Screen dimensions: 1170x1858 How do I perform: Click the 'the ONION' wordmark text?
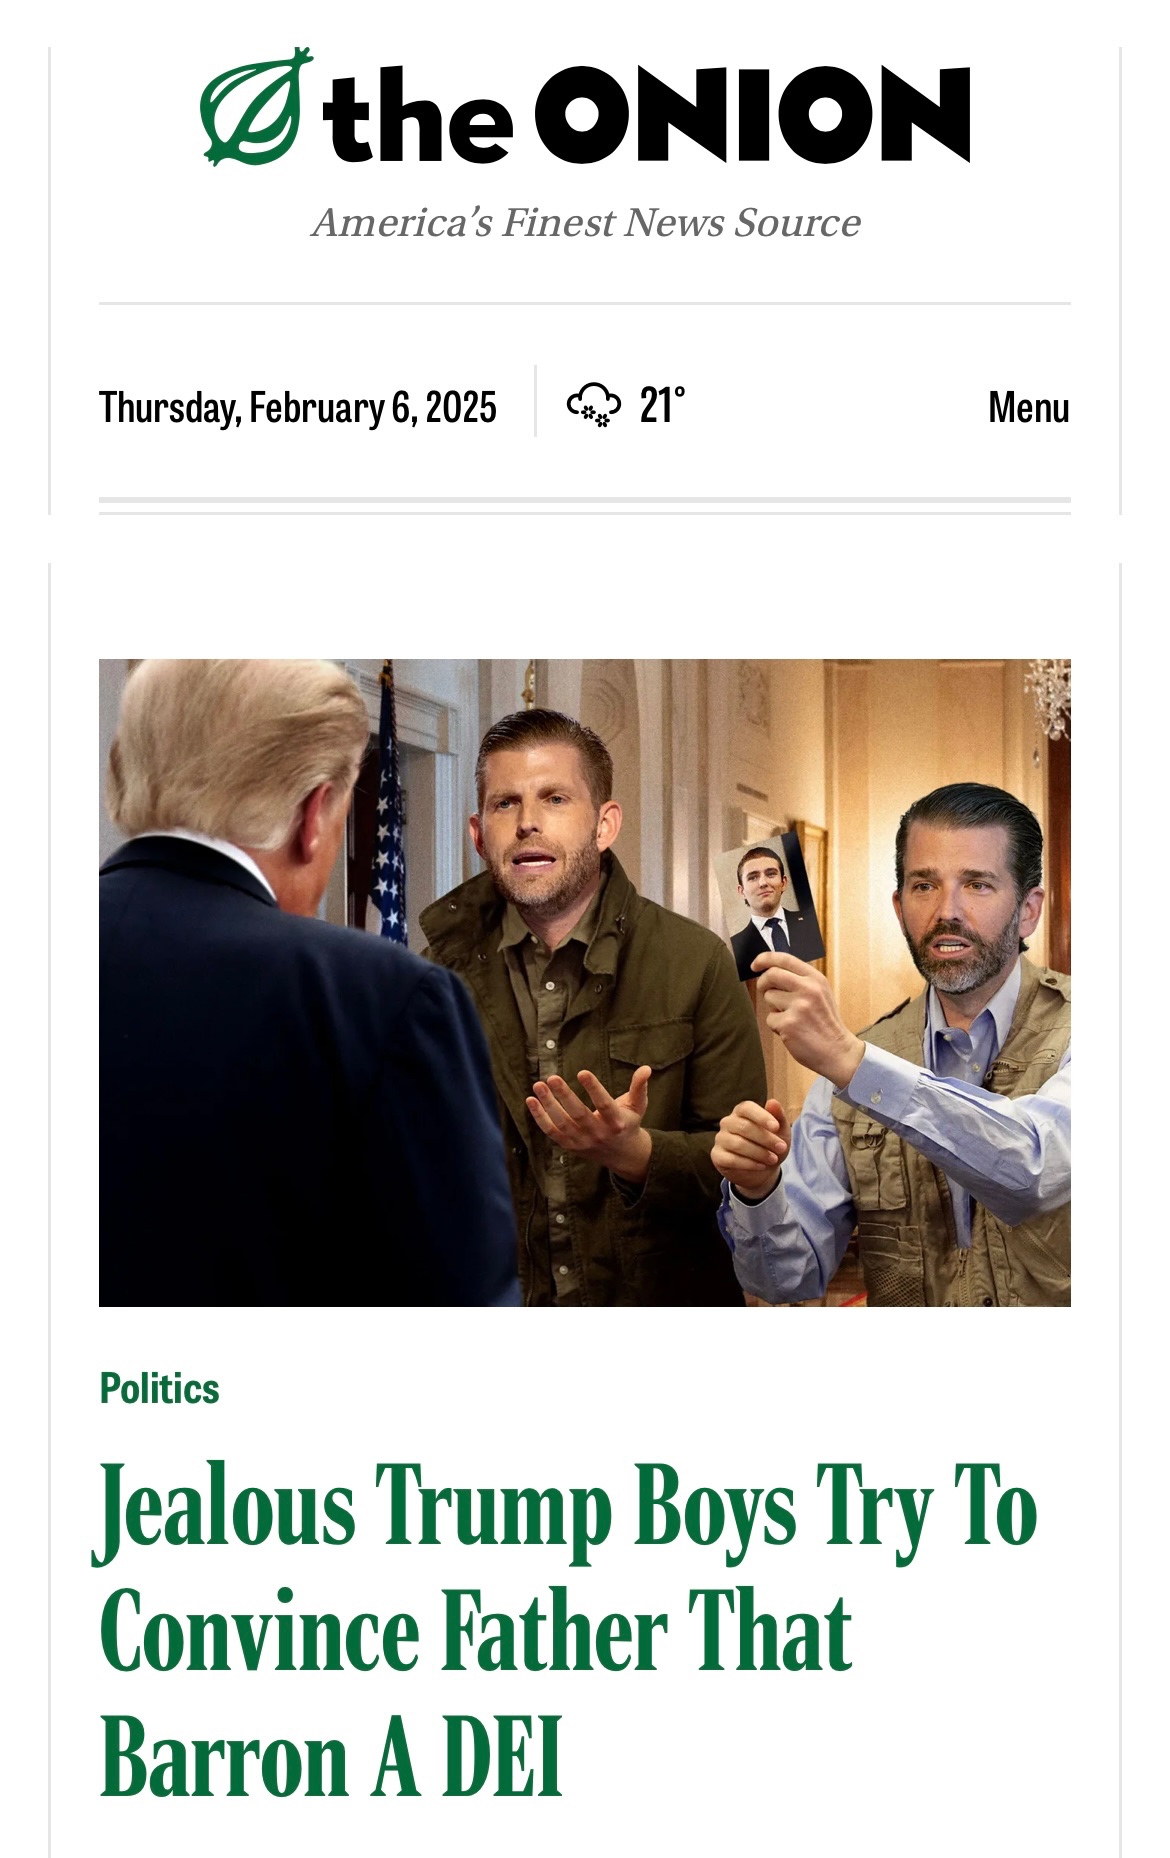[x=645, y=115]
